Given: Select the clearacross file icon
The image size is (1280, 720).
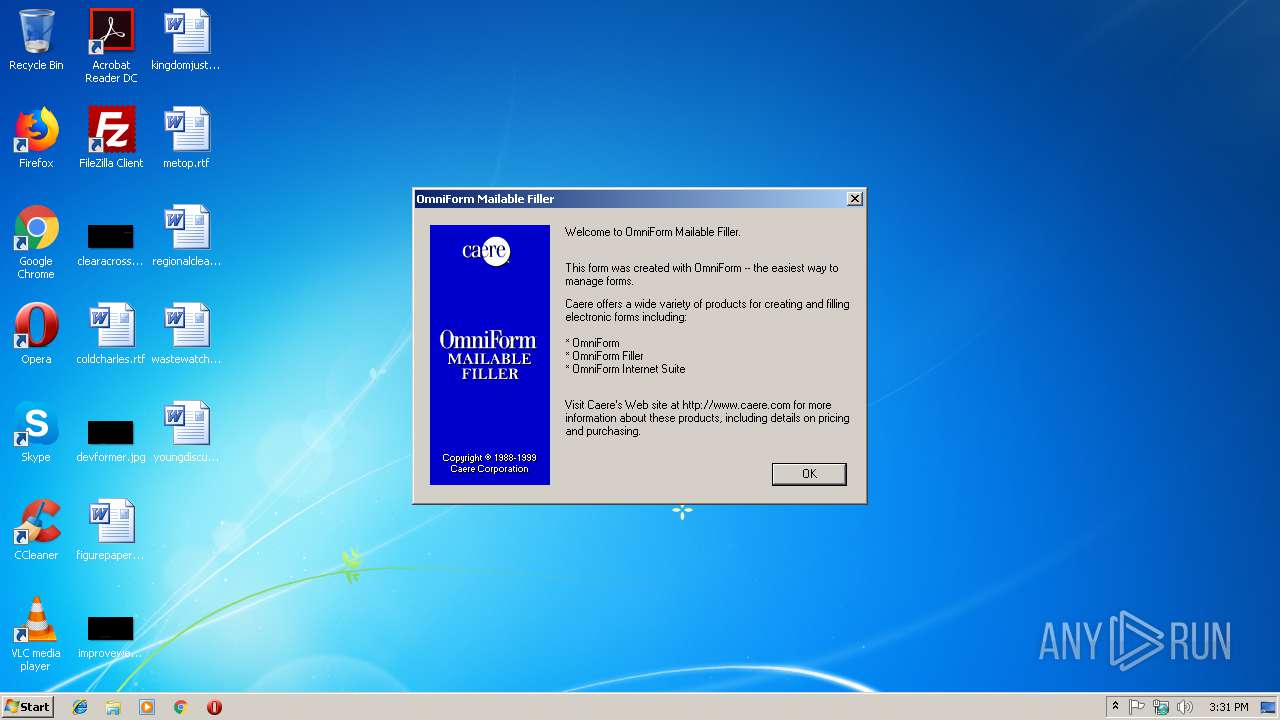Looking at the screenshot, I should [x=111, y=244].
